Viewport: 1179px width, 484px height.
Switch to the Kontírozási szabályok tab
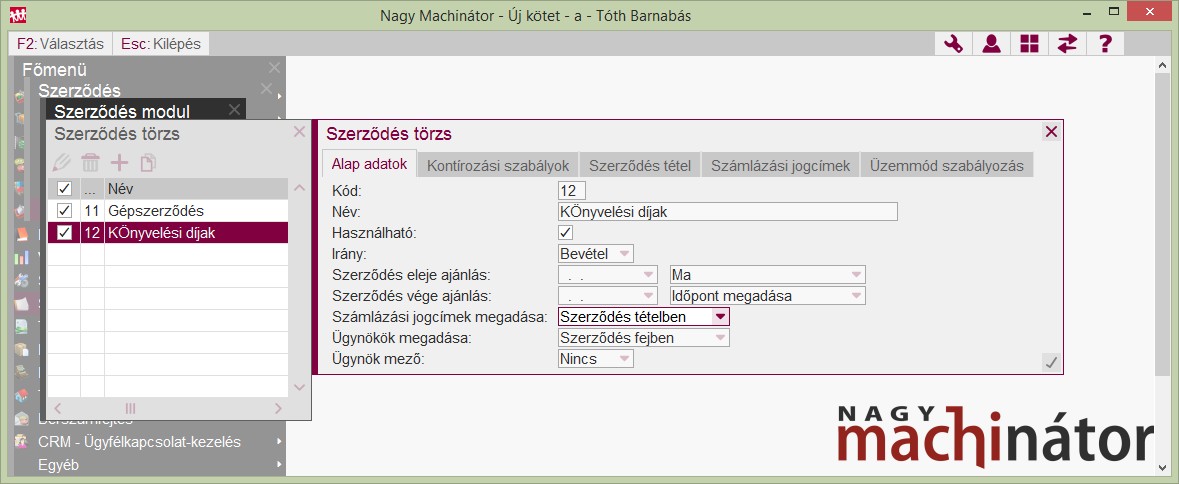click(x=498, y=166)
